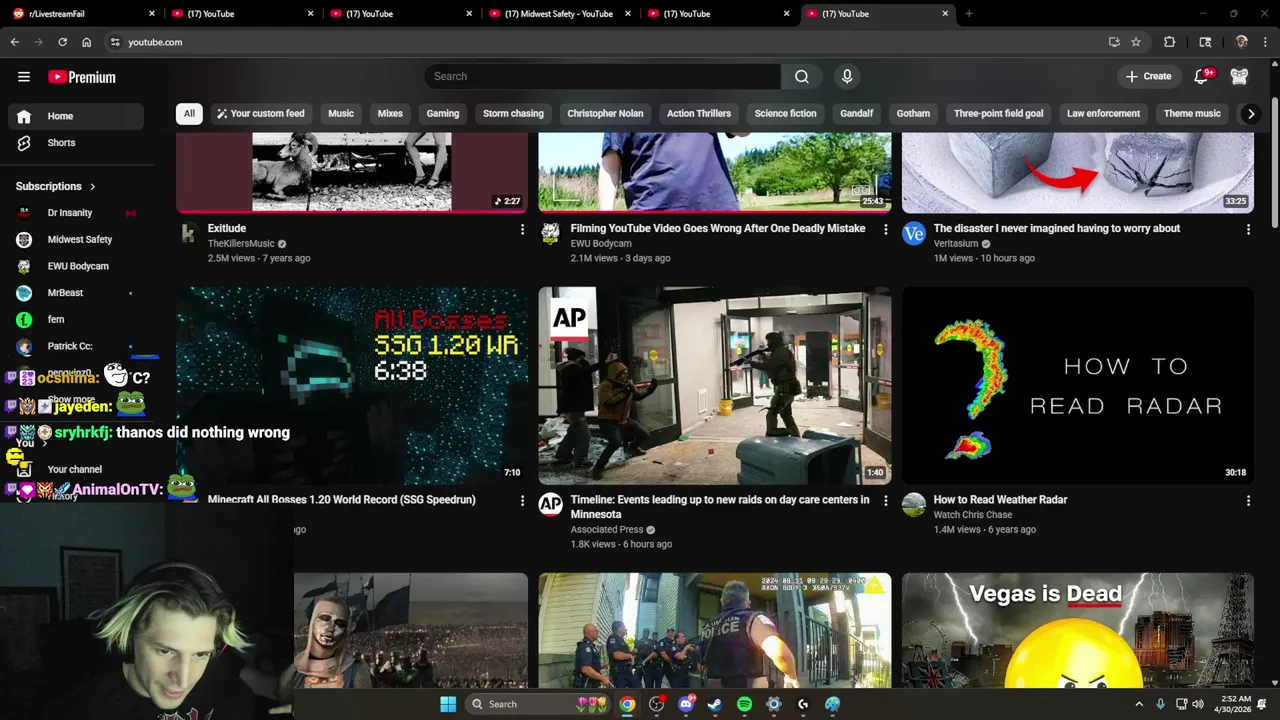
Task: Select the Theme music chip
Action: pos(1192,114)
